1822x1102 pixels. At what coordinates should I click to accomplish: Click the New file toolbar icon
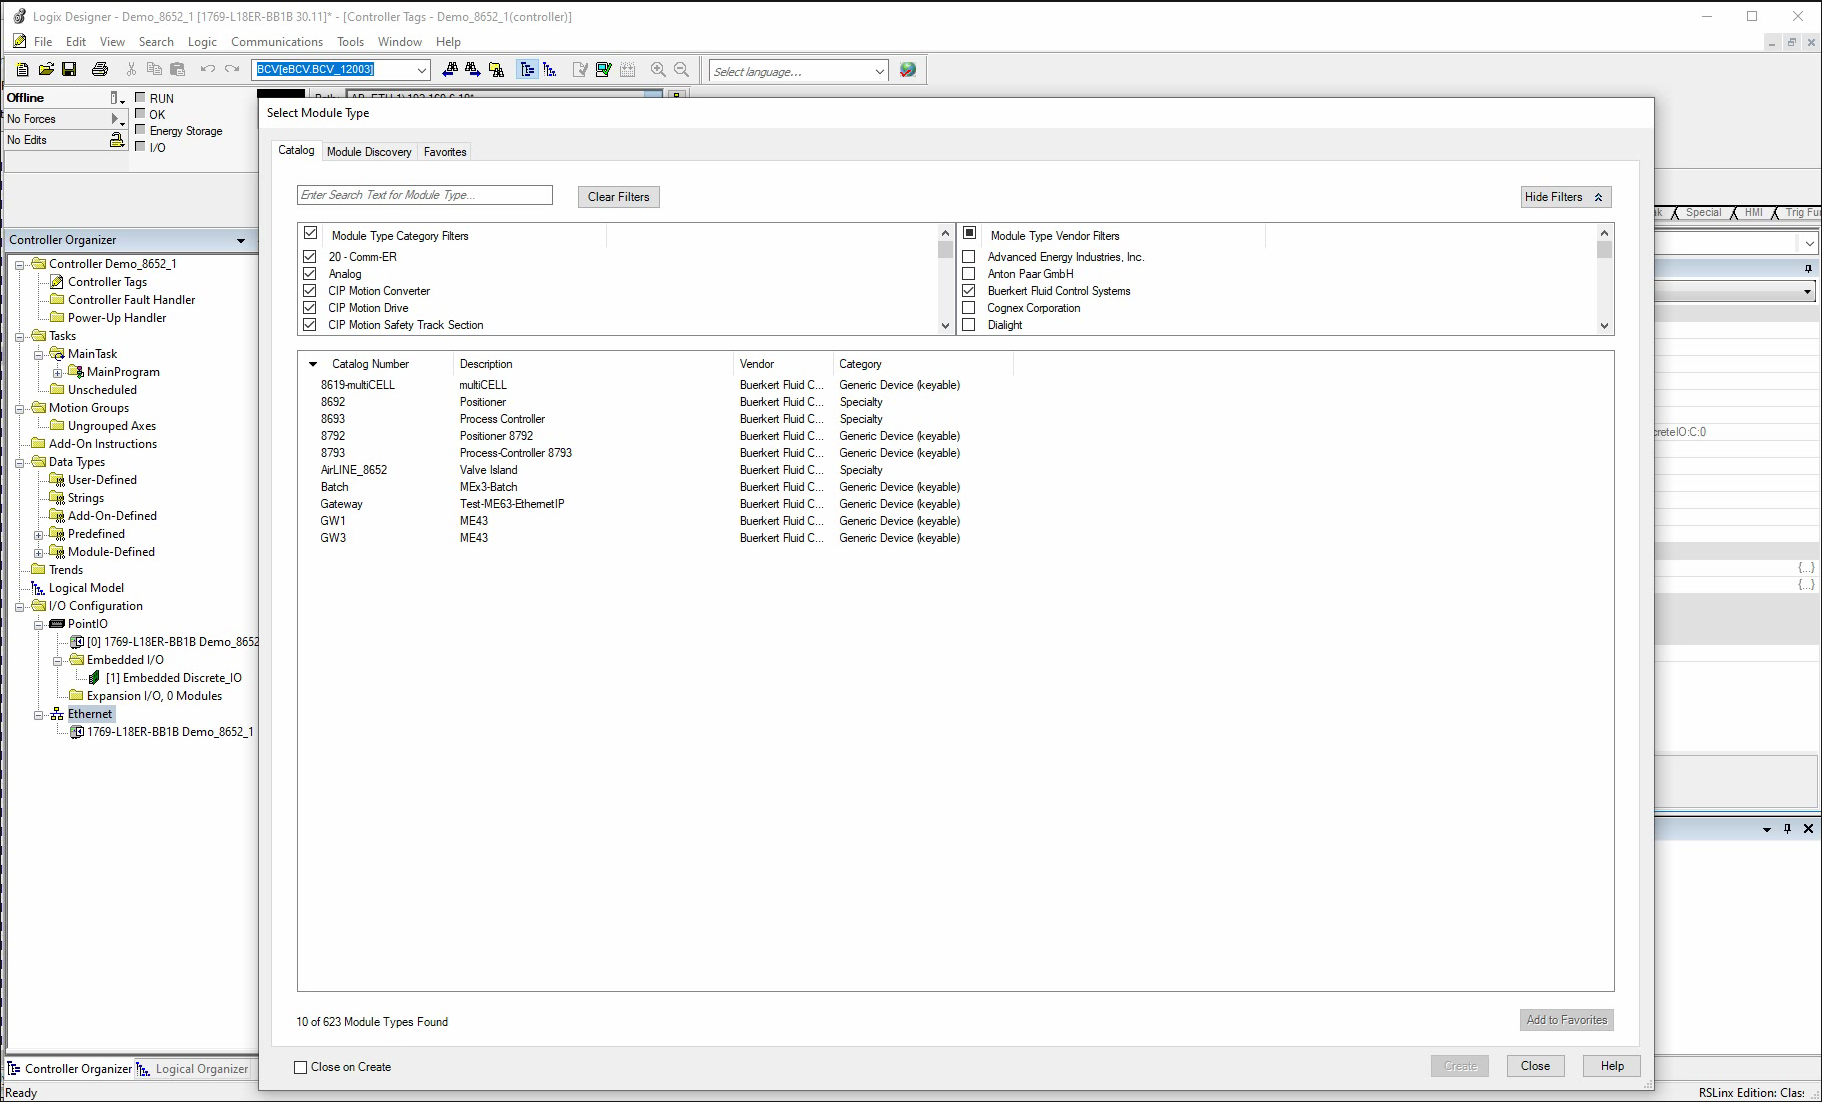(22, 69)
